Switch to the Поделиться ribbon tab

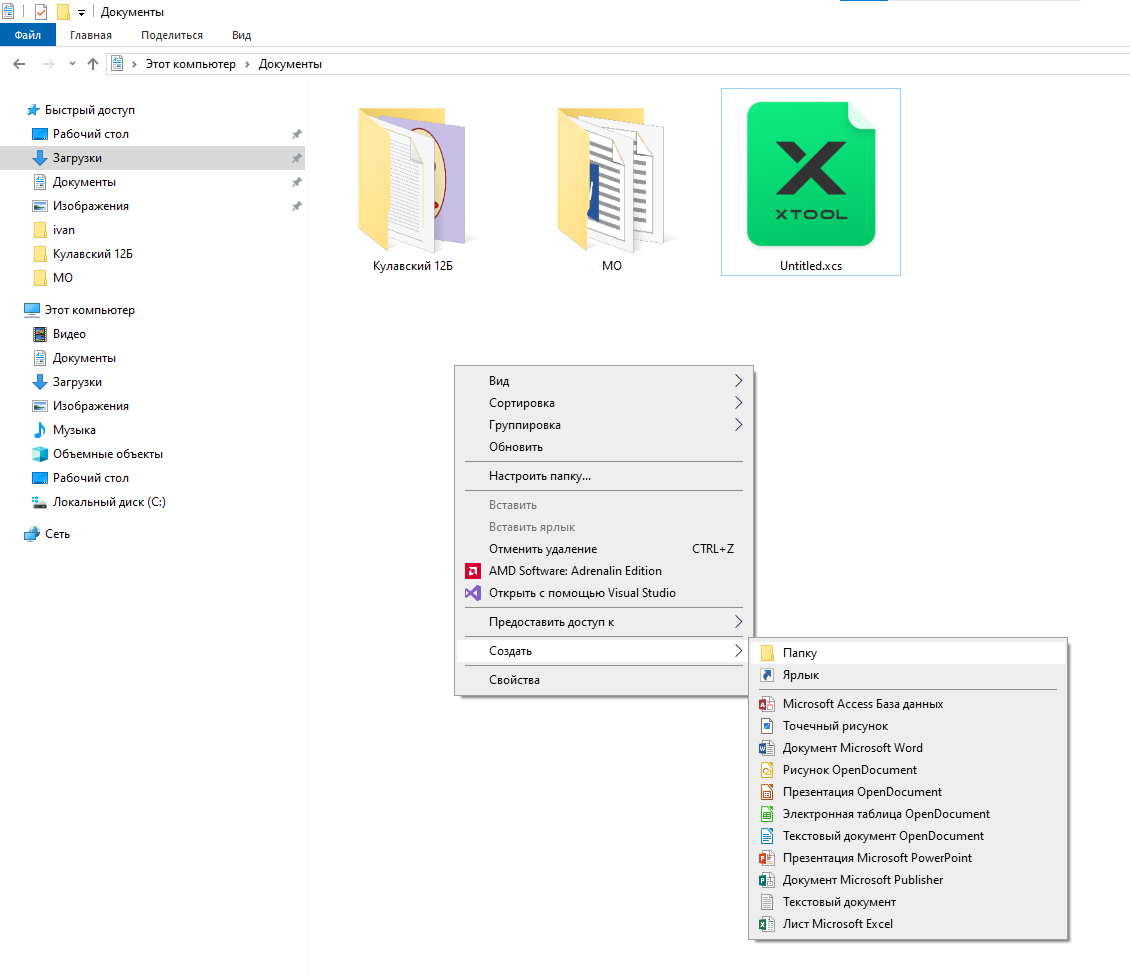click(172, 35)
